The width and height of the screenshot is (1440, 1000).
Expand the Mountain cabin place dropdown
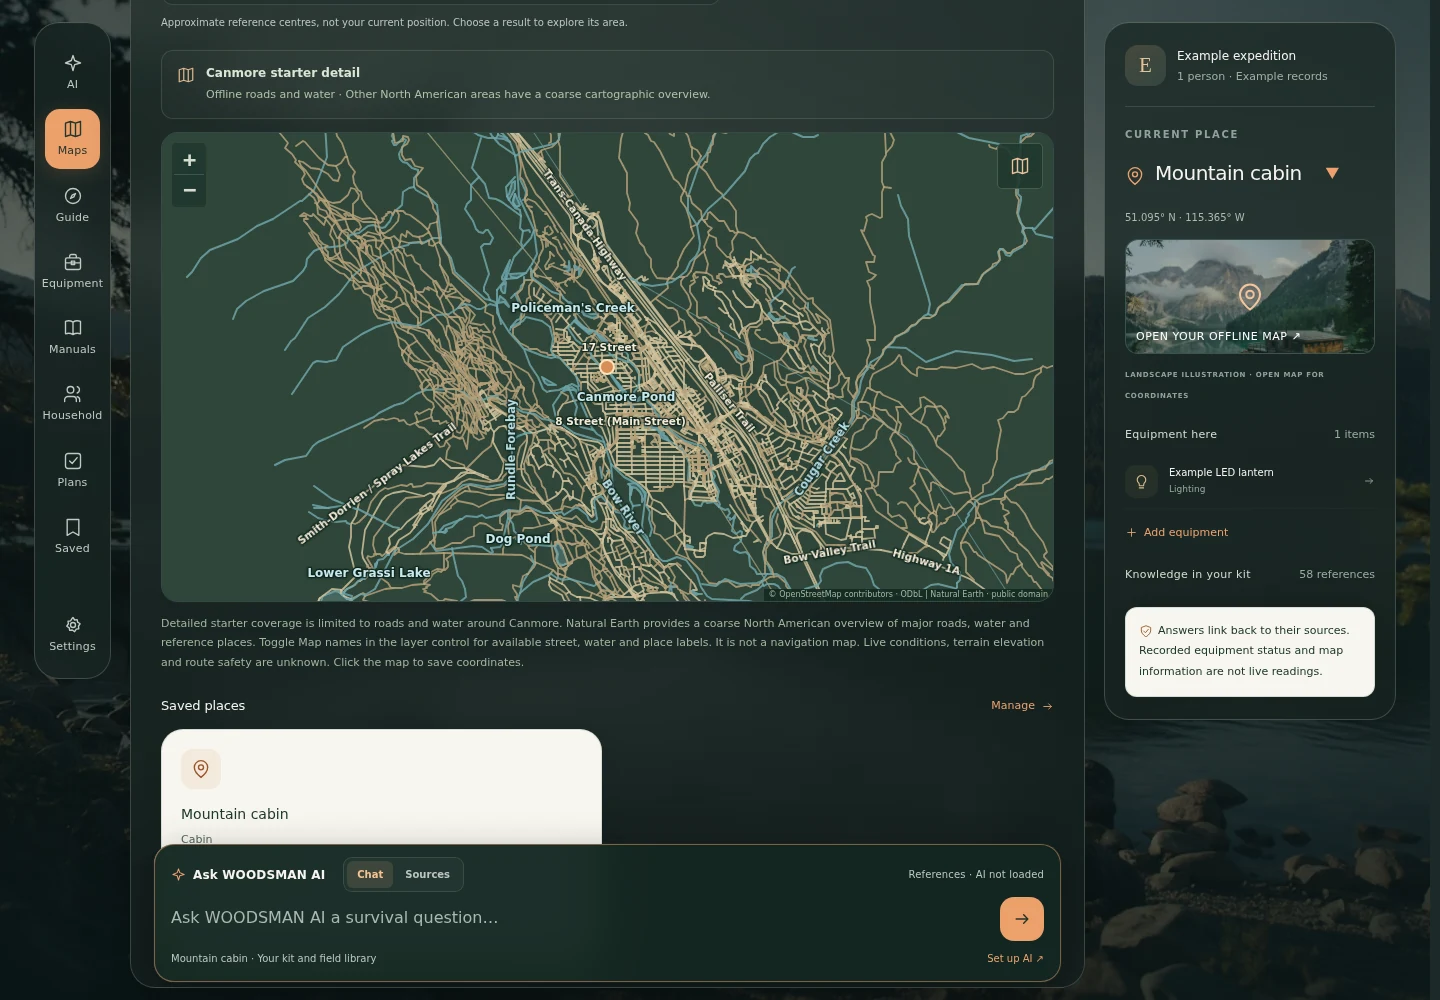coord(1332,173)
